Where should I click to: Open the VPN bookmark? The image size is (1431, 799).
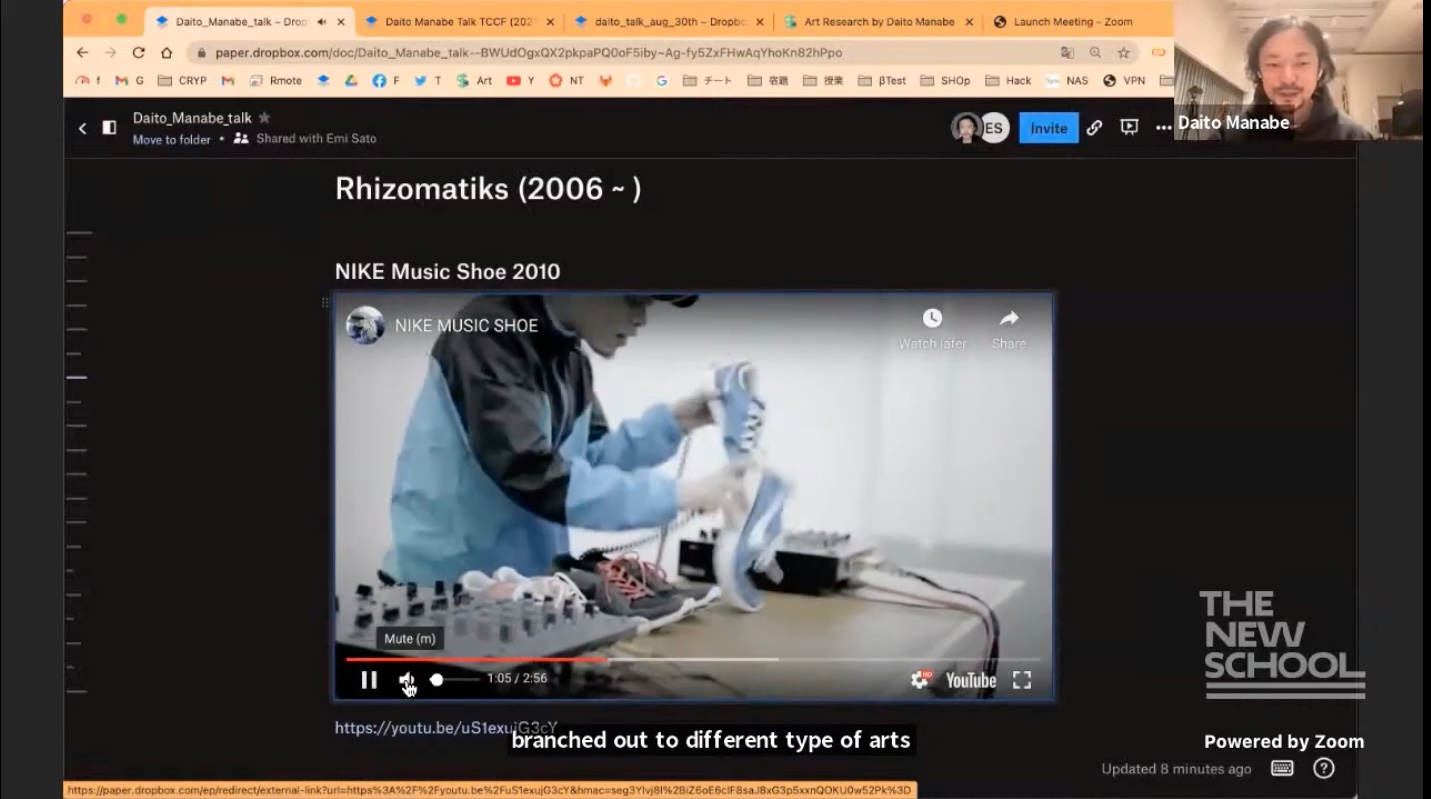1124,81
